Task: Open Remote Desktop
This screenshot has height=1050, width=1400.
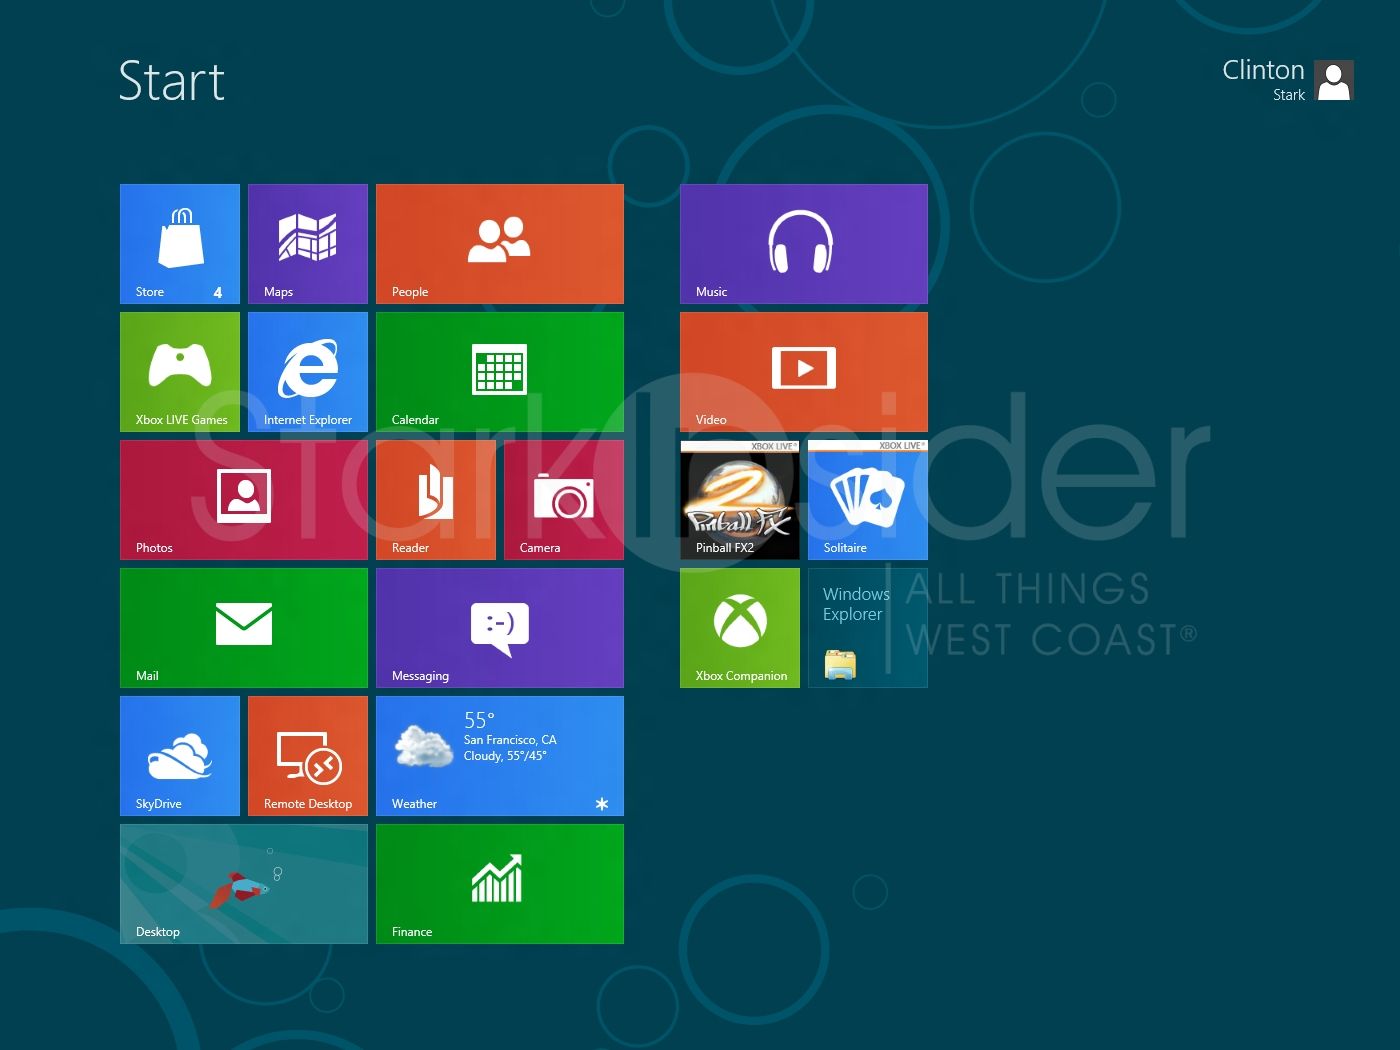Action: pos(307,755)
